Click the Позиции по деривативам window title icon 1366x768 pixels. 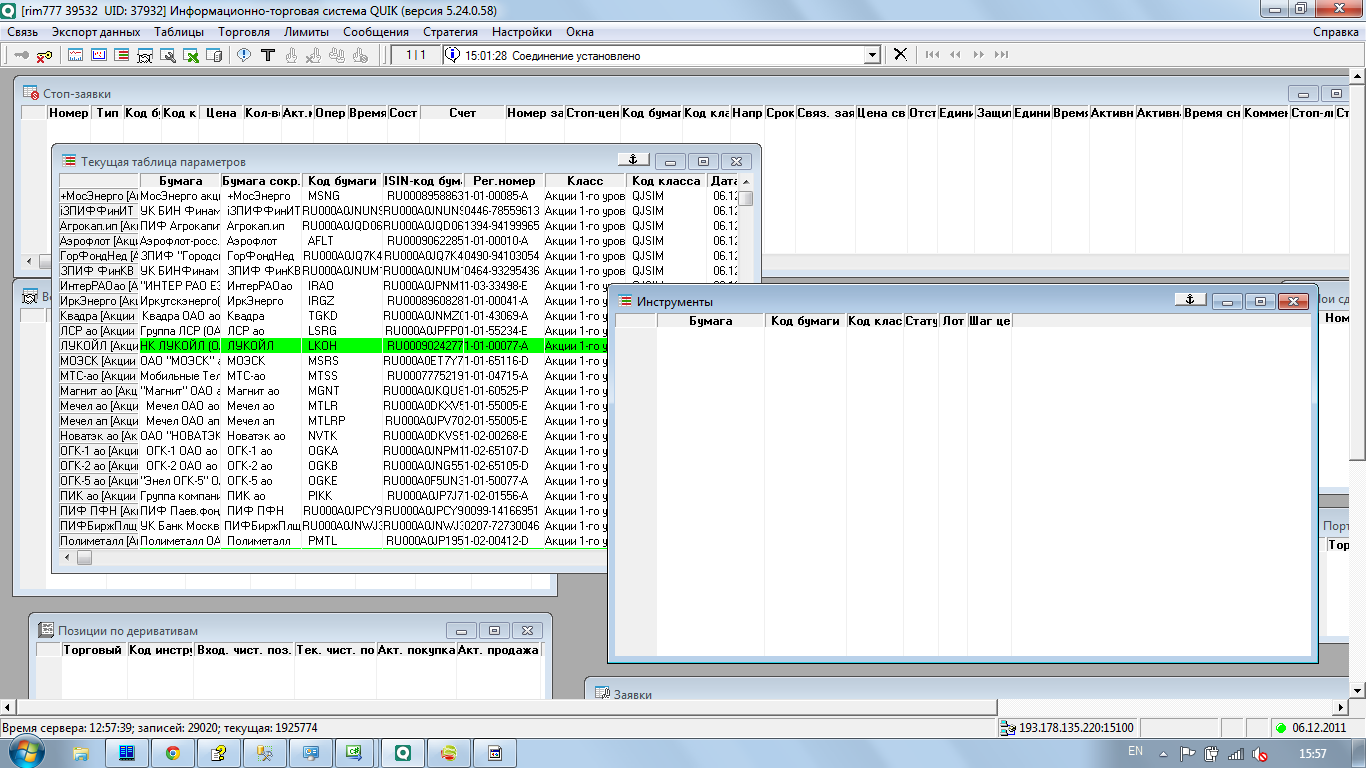(x=45, y=630)
